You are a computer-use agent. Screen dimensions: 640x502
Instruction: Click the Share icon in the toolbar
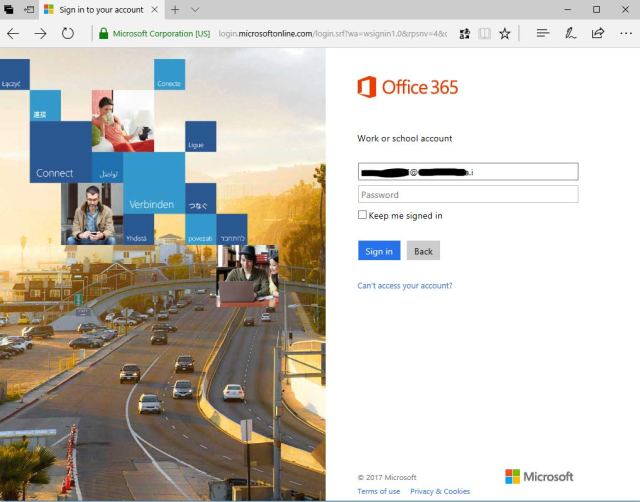click(598, 33)
